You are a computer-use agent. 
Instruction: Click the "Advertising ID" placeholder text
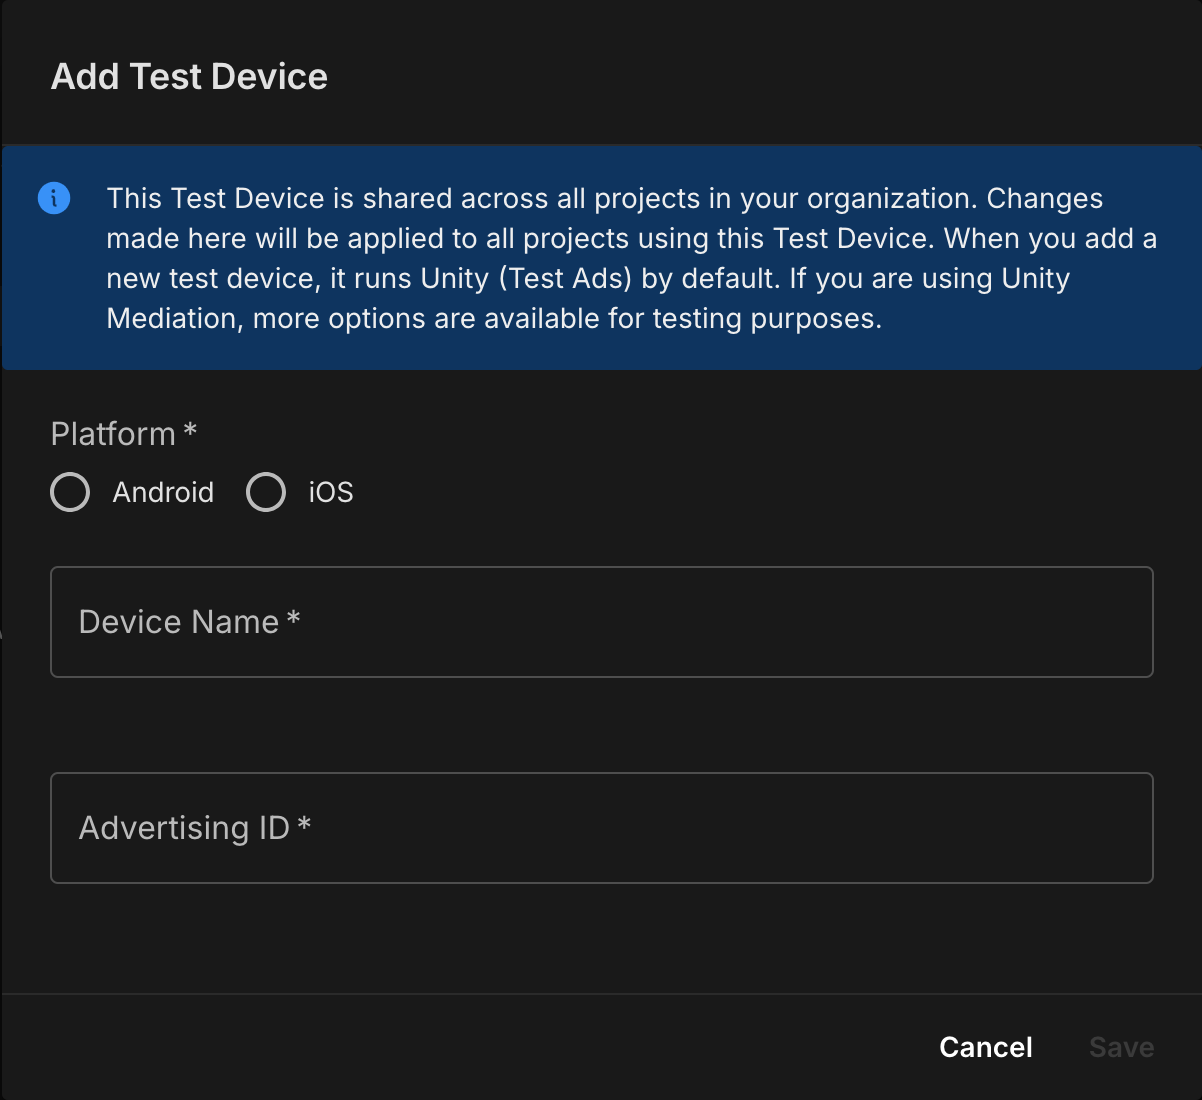(184, 828)
